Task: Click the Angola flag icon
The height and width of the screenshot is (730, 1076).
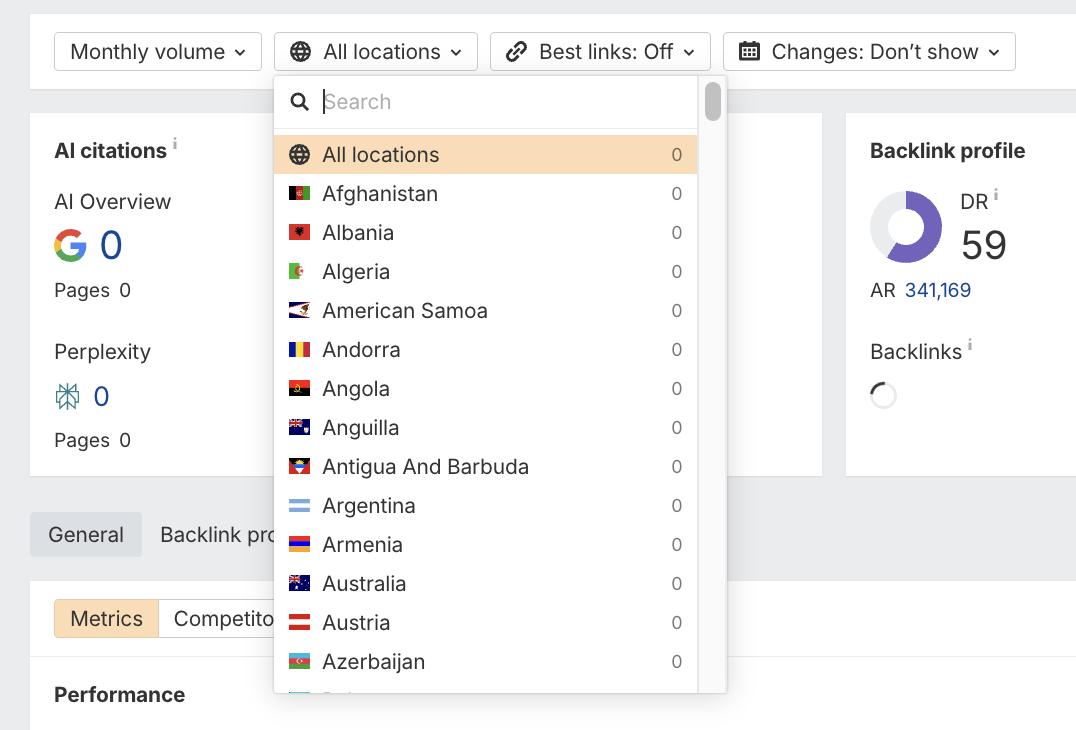Action: click(x=299, y=388)
